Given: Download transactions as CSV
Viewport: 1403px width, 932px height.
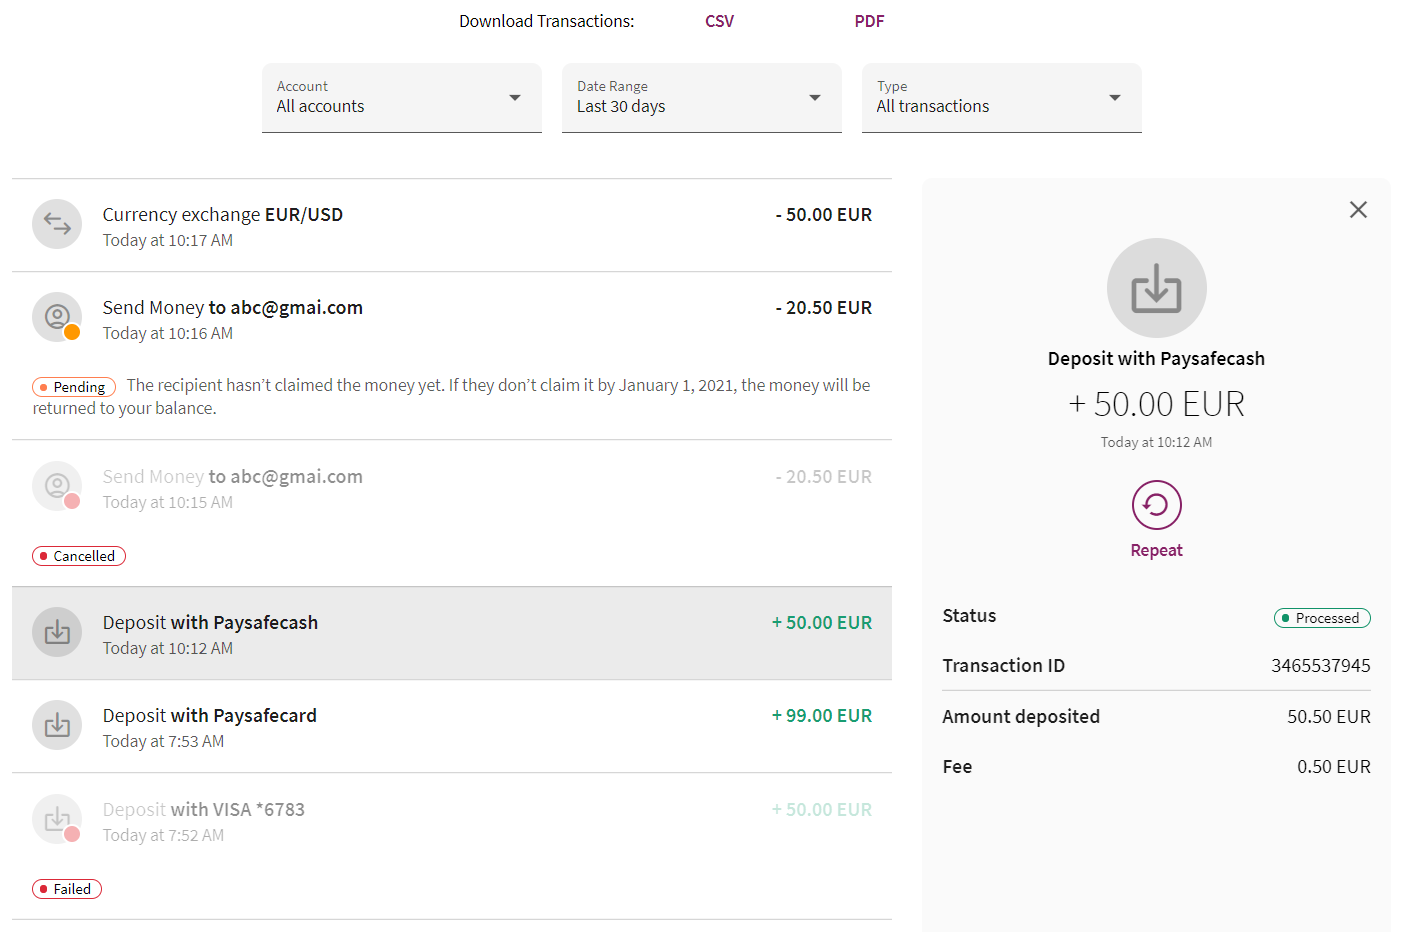Looking at the screenshot, I should [x=719, y=21].
